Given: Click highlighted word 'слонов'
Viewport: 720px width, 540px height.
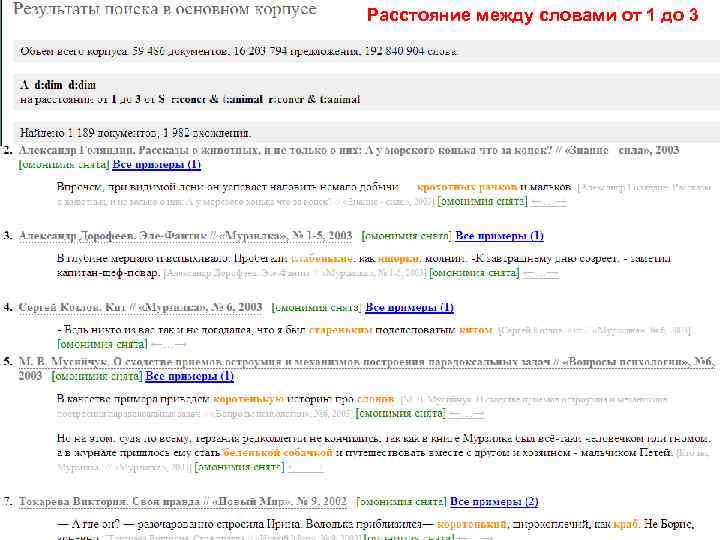Looking at the screenshot, I should click(x=375, y=399).
